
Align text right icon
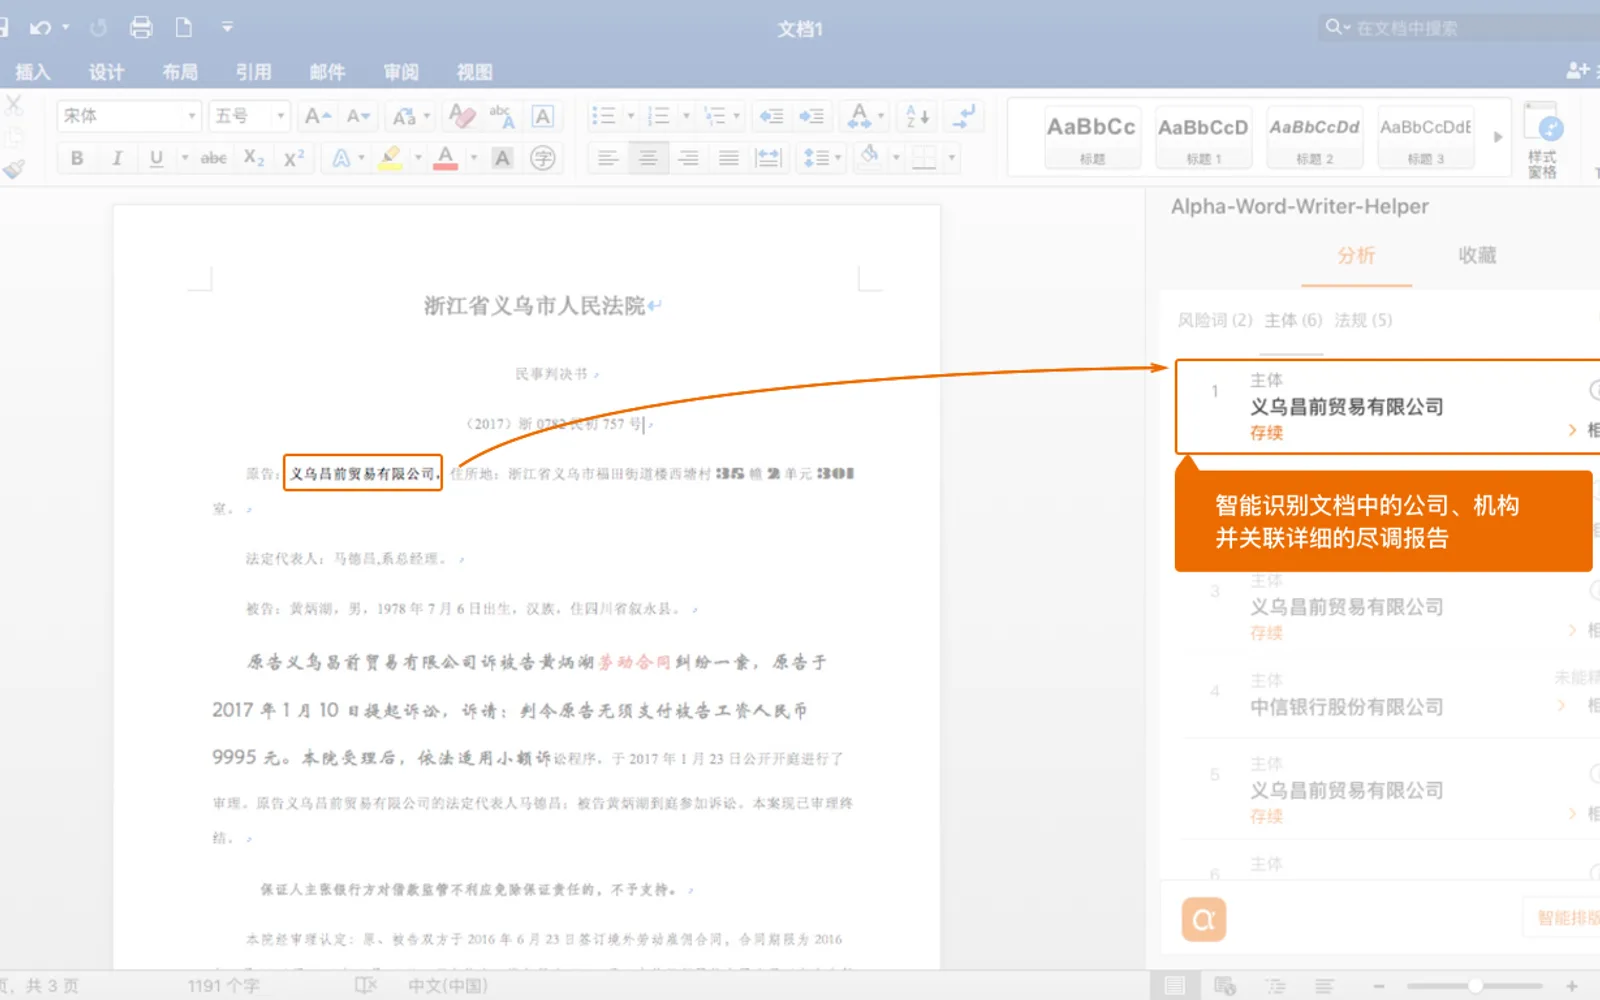point(688,158)
